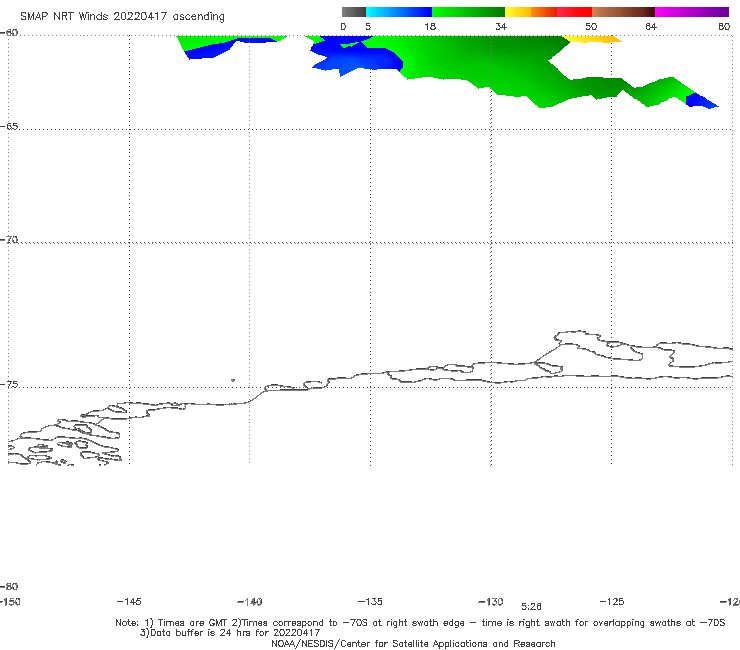Click the small blue patch at swath's right tip
The width and height of the screenshot is (740, 650).
click(x=700, y=101)
